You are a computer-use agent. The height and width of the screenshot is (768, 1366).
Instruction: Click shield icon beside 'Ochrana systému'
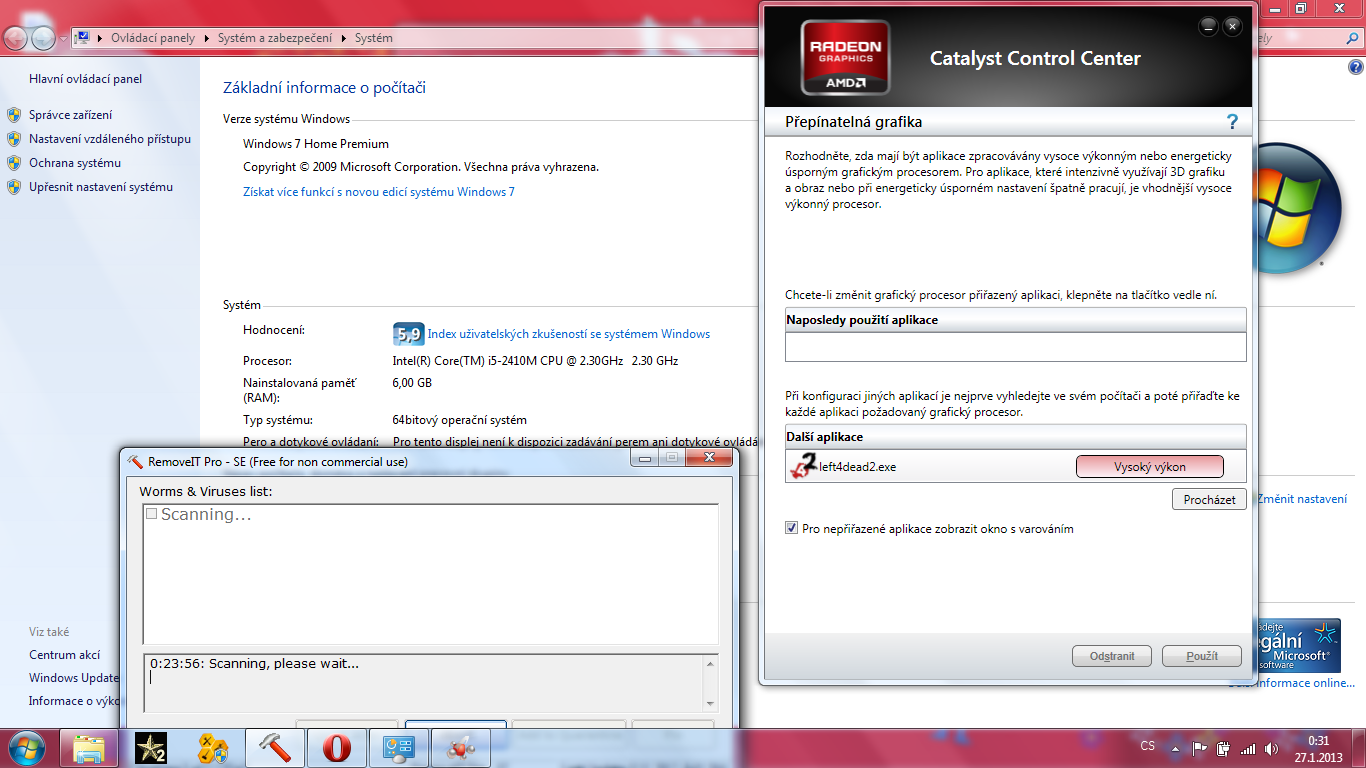[x=14, y=163]
